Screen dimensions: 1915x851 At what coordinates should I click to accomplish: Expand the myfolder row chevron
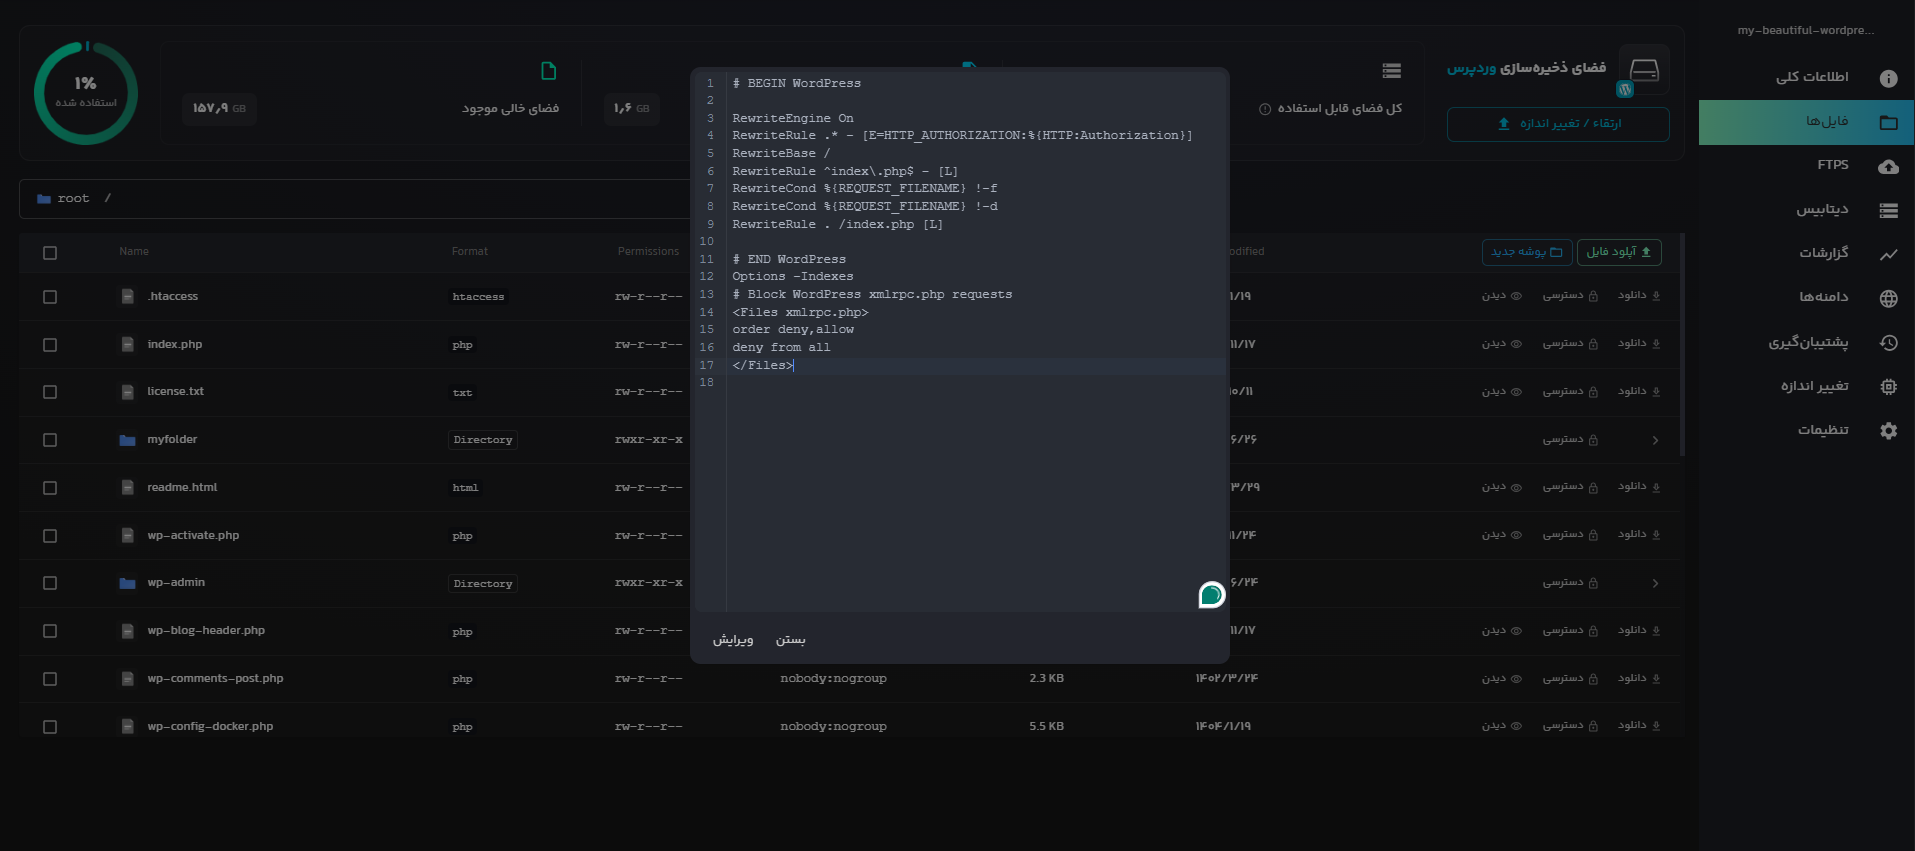tap(1655, 440)
